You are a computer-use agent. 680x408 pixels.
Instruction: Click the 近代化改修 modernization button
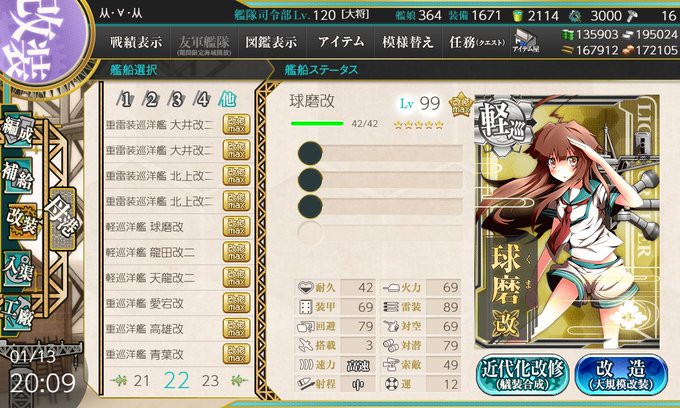point(523,375)
